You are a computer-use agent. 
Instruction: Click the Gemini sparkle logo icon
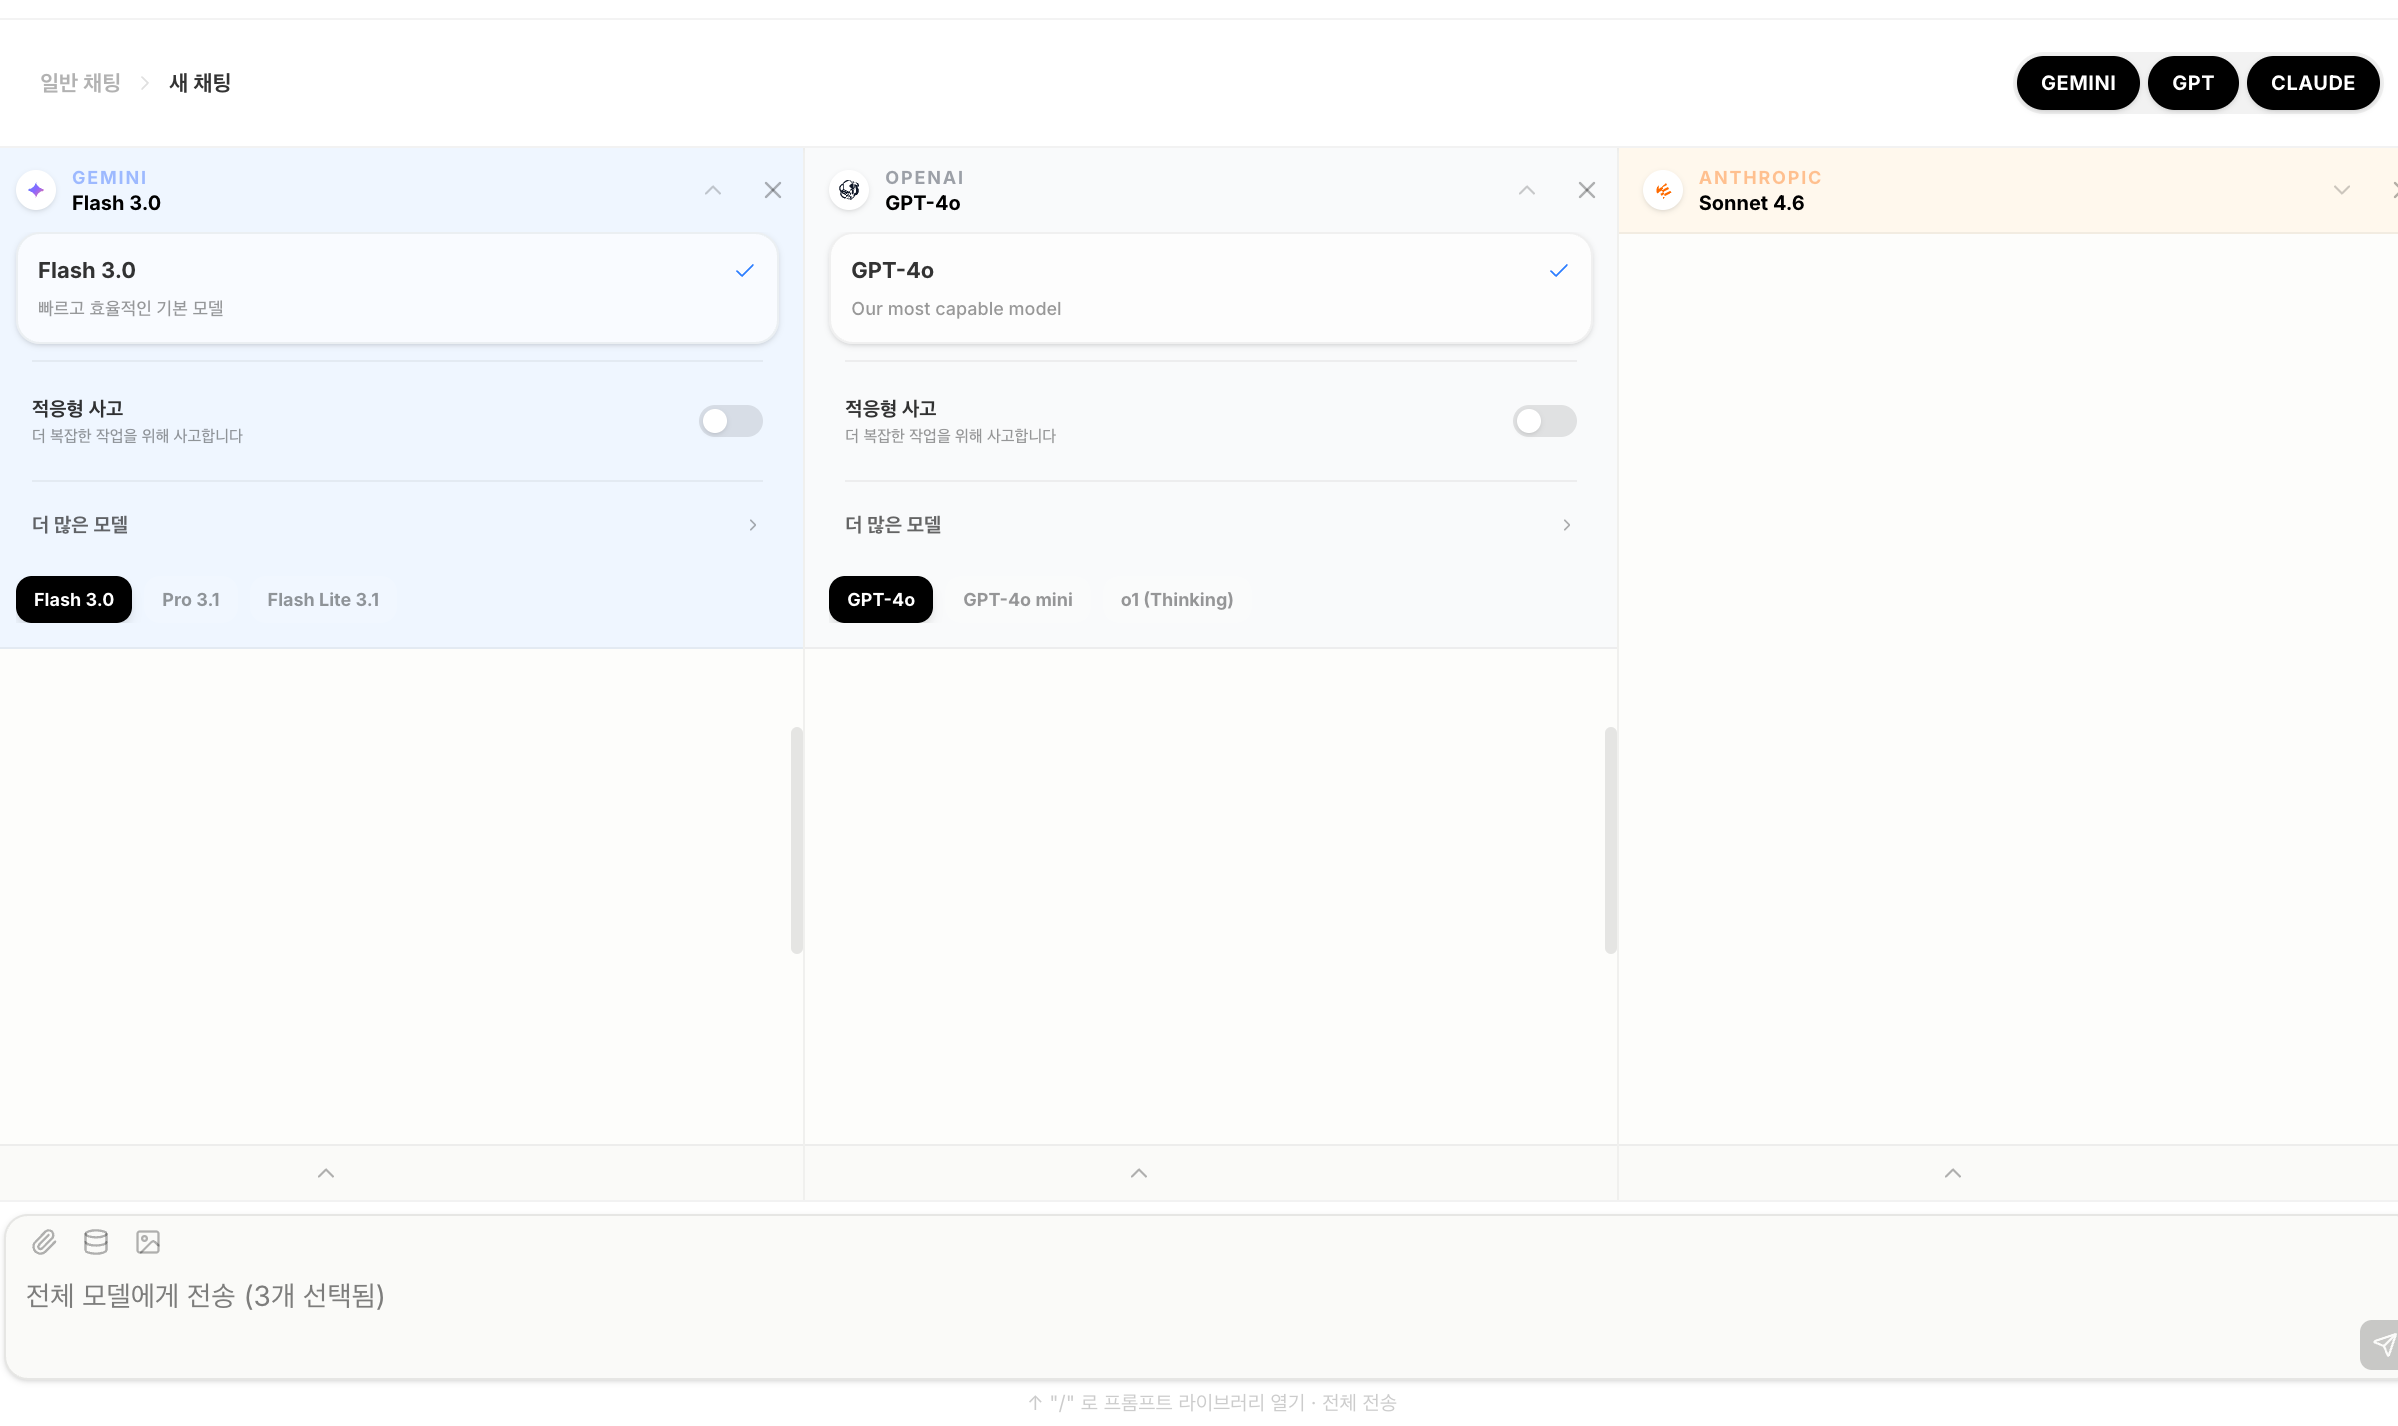[x=36, y=190]
